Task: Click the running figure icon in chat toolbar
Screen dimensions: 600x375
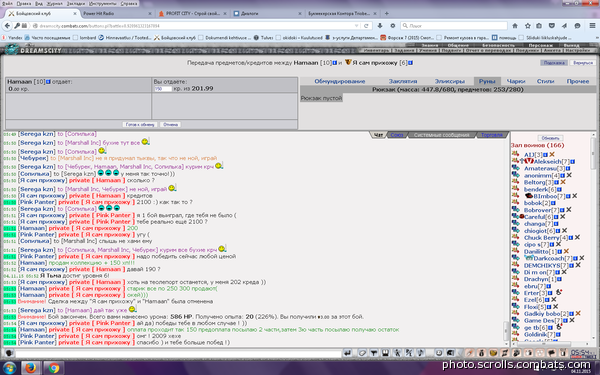Action: [x=397, y=353]
